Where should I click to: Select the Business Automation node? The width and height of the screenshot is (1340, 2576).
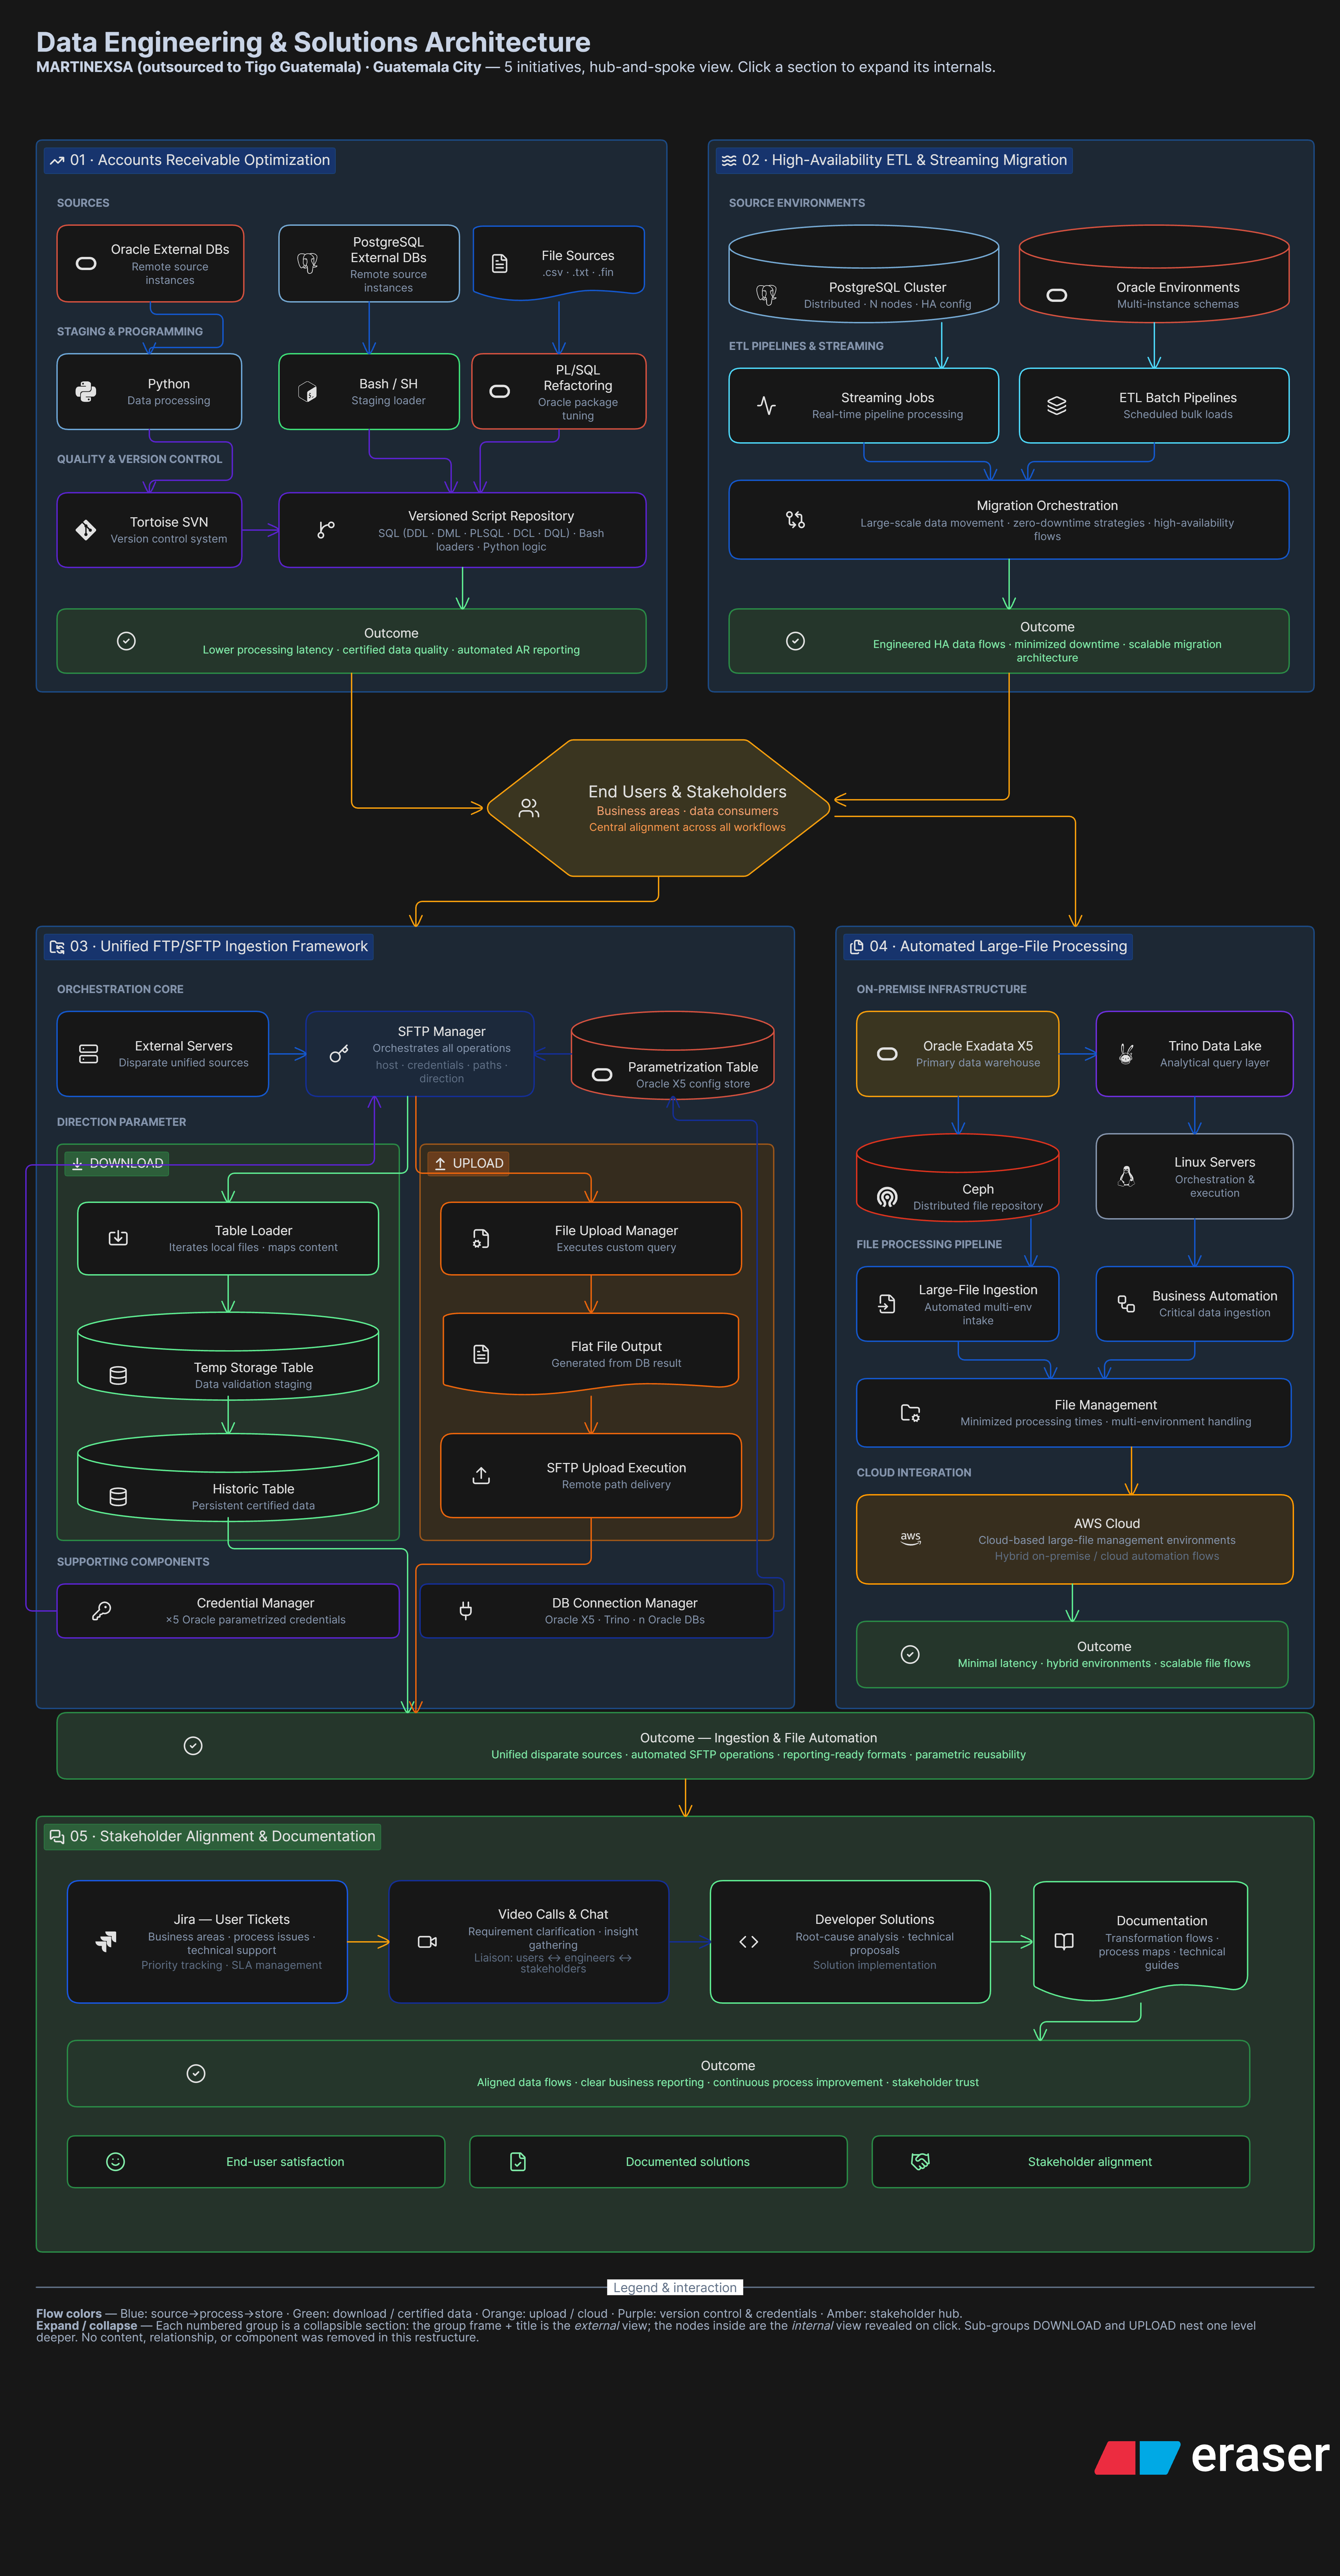tap(1195, 1304)
